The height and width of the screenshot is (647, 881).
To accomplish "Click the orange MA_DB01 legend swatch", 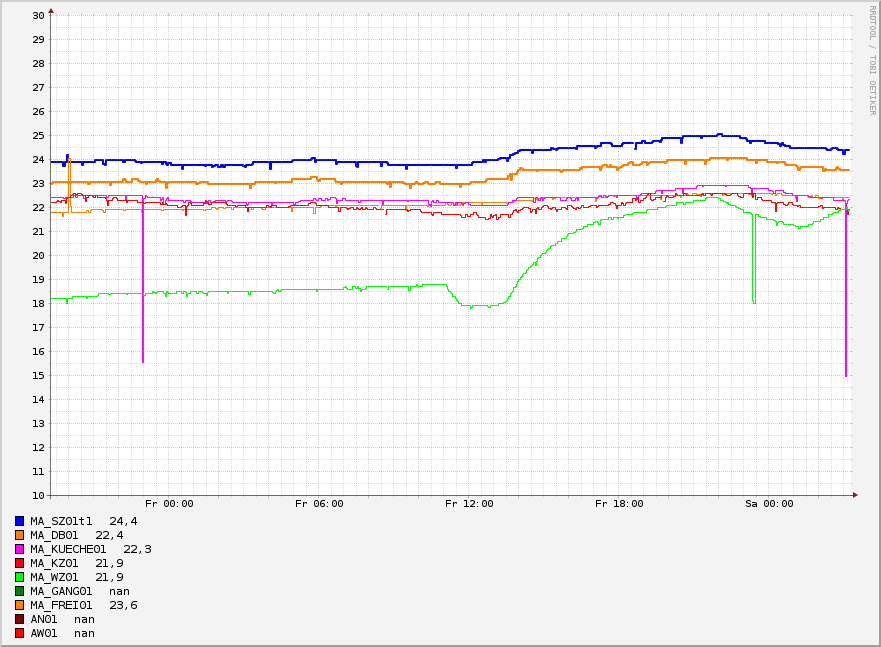I will [20, 535].
